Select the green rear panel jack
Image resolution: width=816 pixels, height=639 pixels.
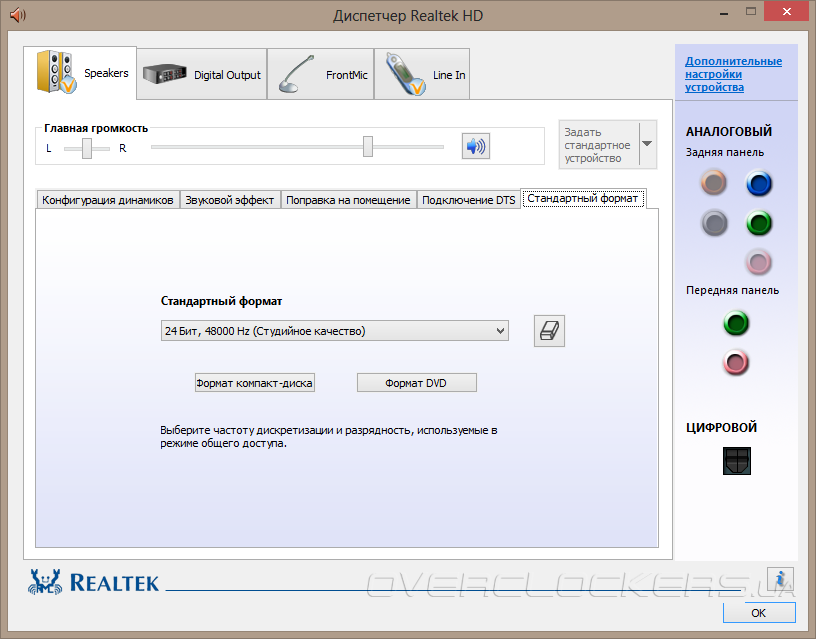coord(759,223)
